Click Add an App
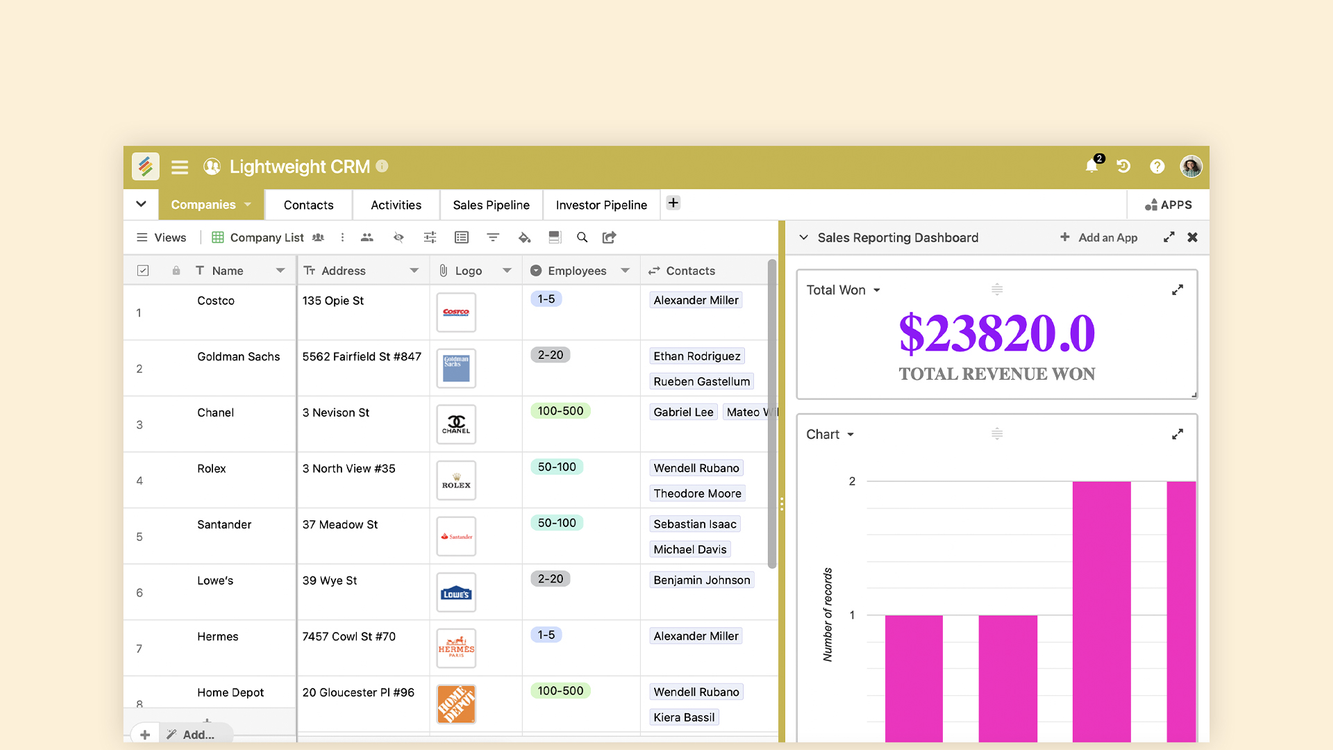This screenshot has width=1333, height=750. [x=1099, y=238]
